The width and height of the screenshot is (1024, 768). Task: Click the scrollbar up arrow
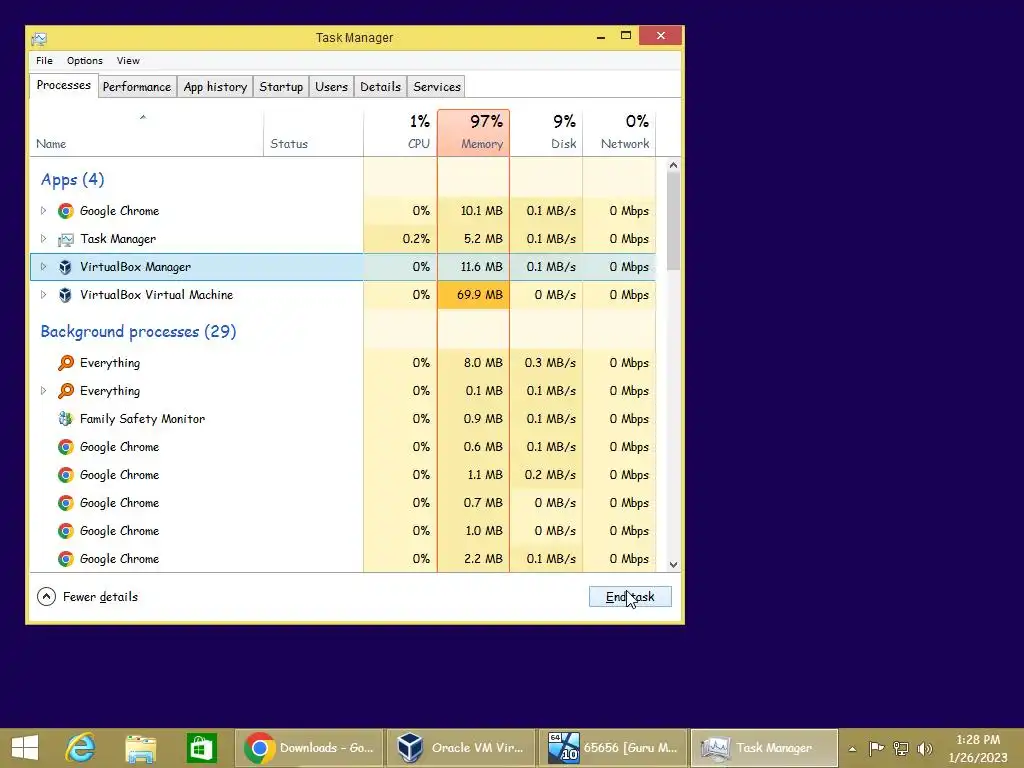[673, 165]
